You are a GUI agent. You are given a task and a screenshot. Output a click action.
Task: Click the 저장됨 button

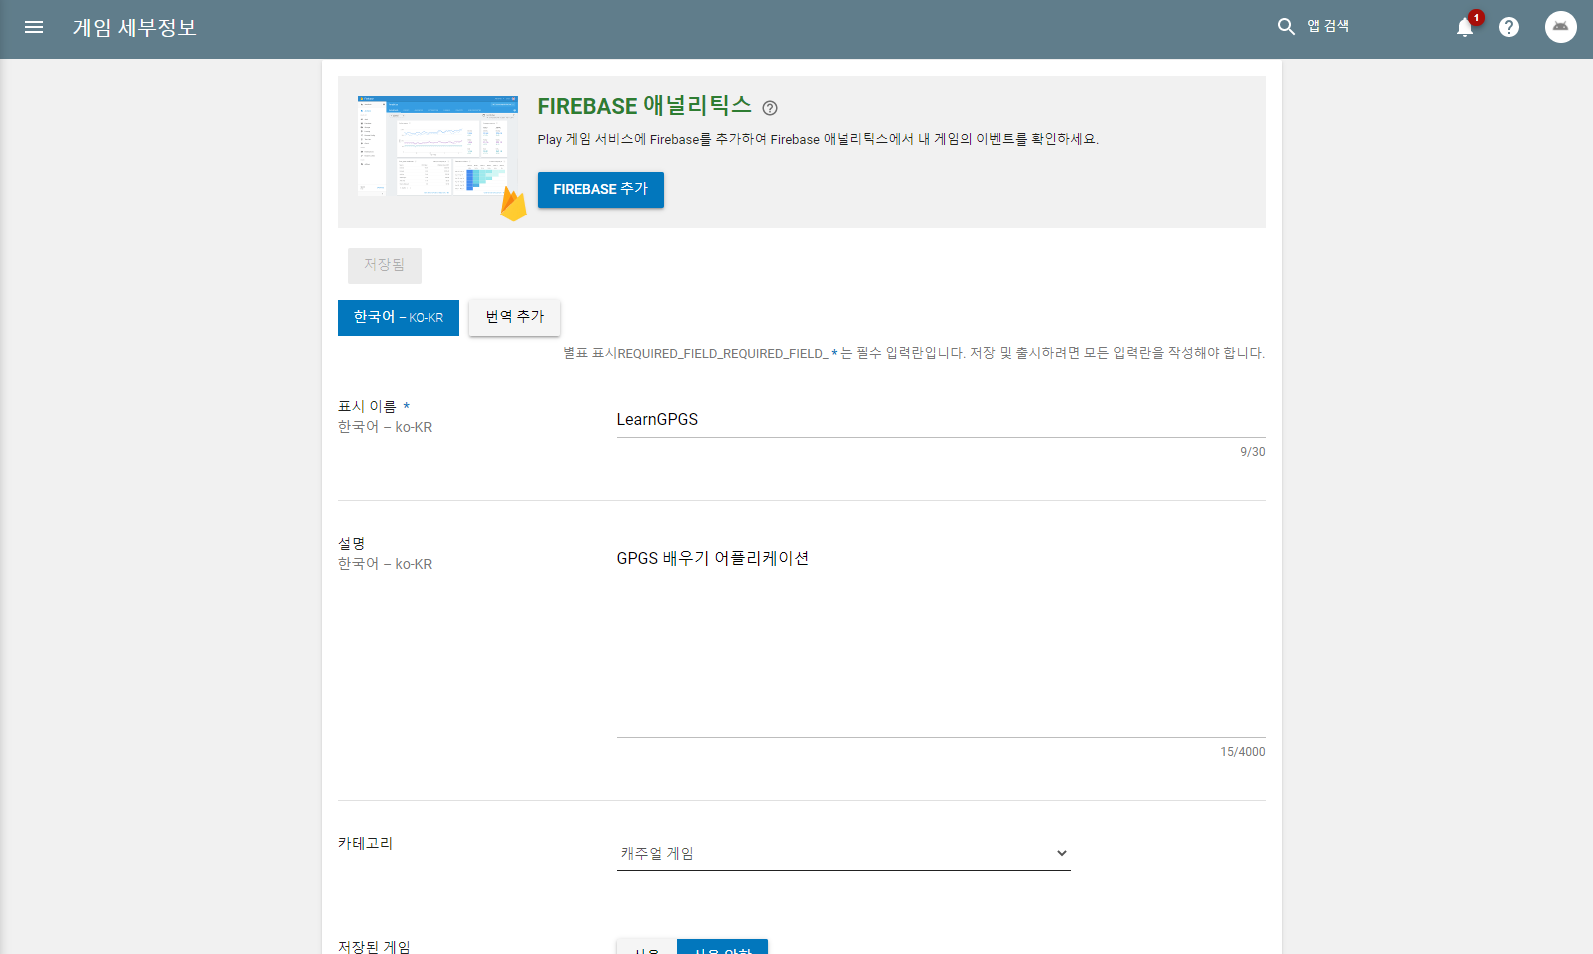[x=385, y=266]
